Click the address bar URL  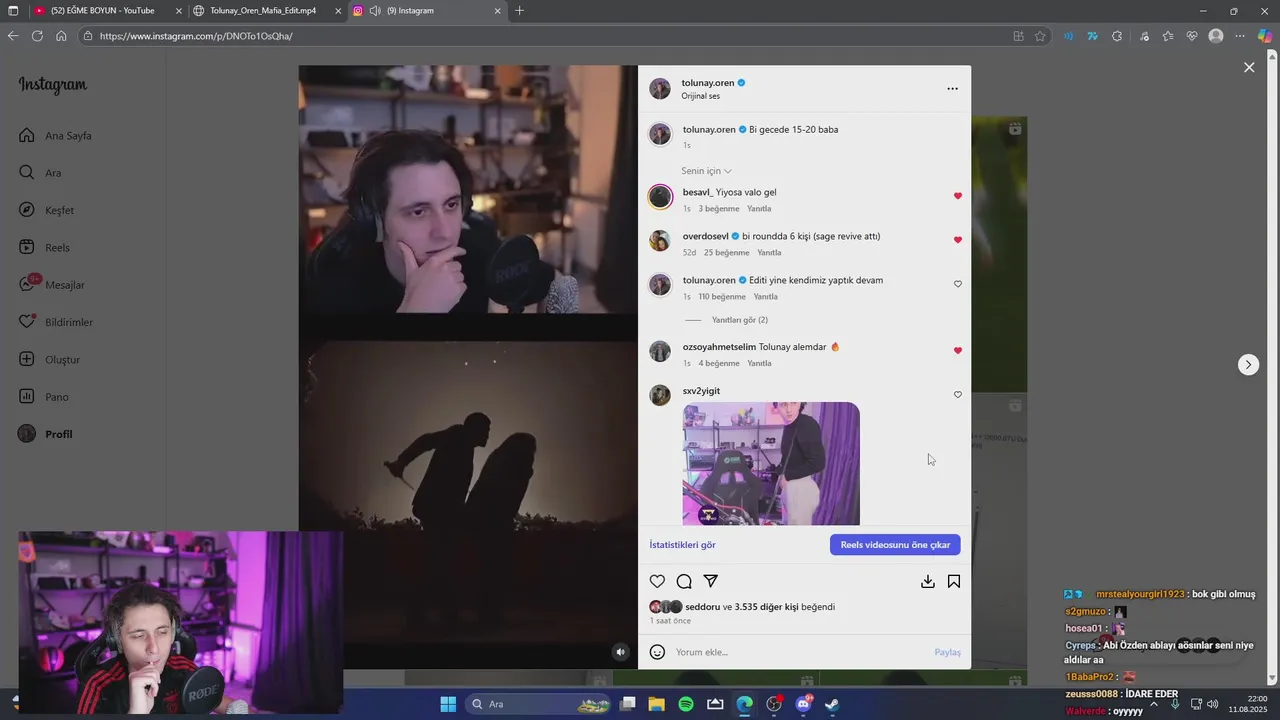pos(196,36)
